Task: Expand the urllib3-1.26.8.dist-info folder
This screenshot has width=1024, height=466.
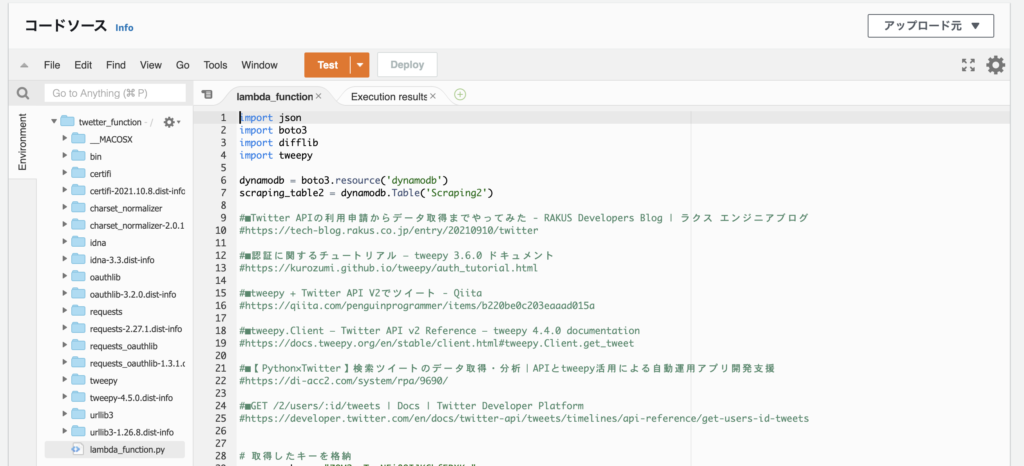Action: (65, 431)
